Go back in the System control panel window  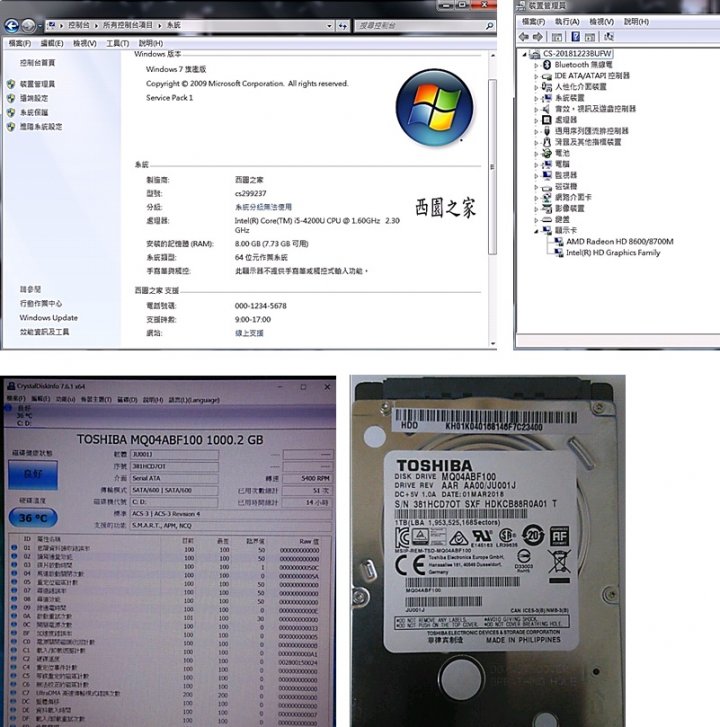12,26
